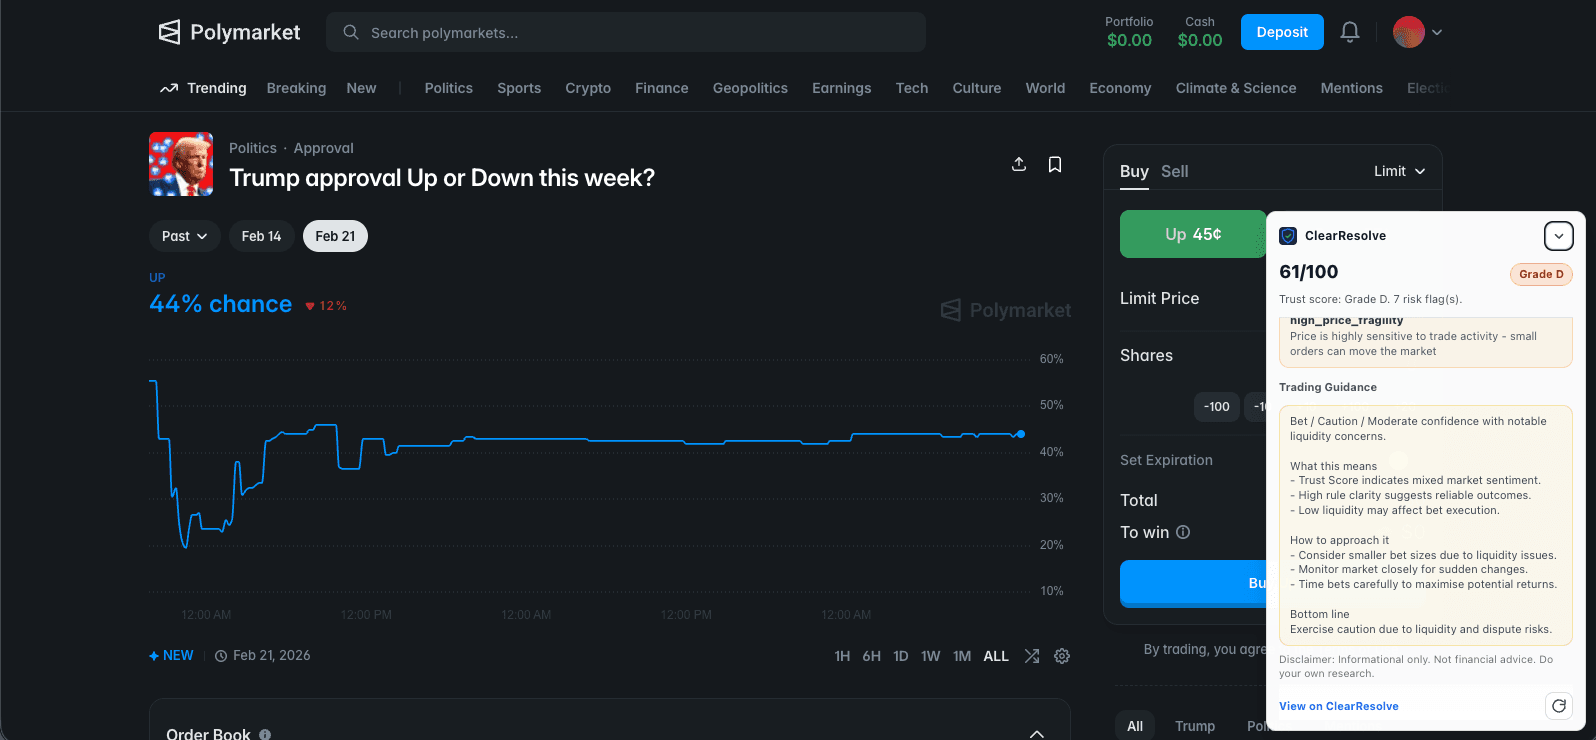Click the Polymarket logo in the header
Screen dimensions: 1596x740
[230, 32]
